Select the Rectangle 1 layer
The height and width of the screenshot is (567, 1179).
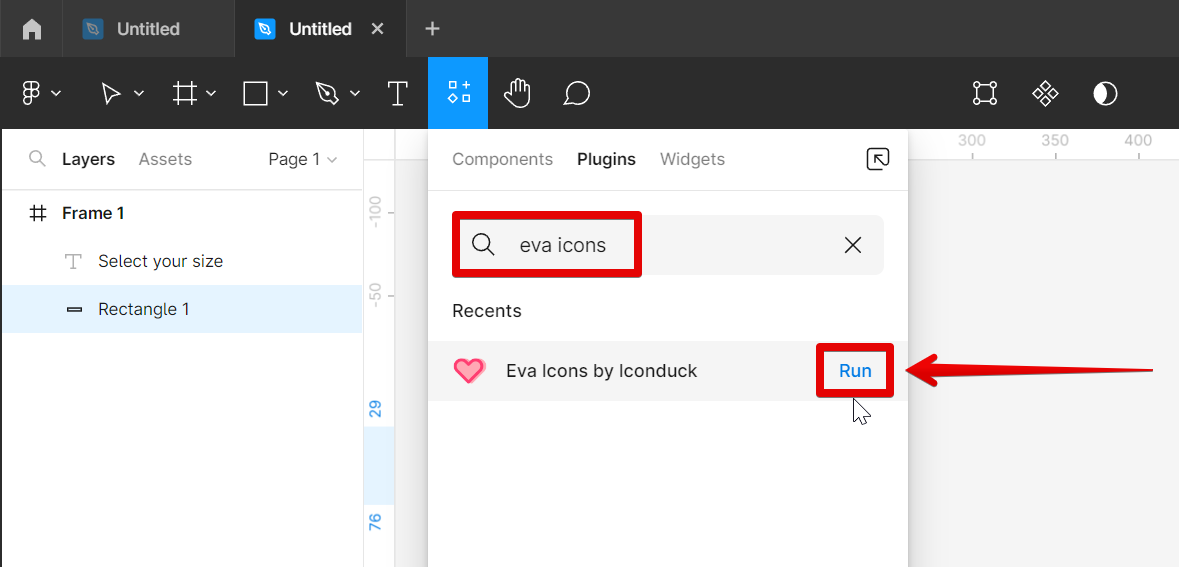(x=143, y=309)
